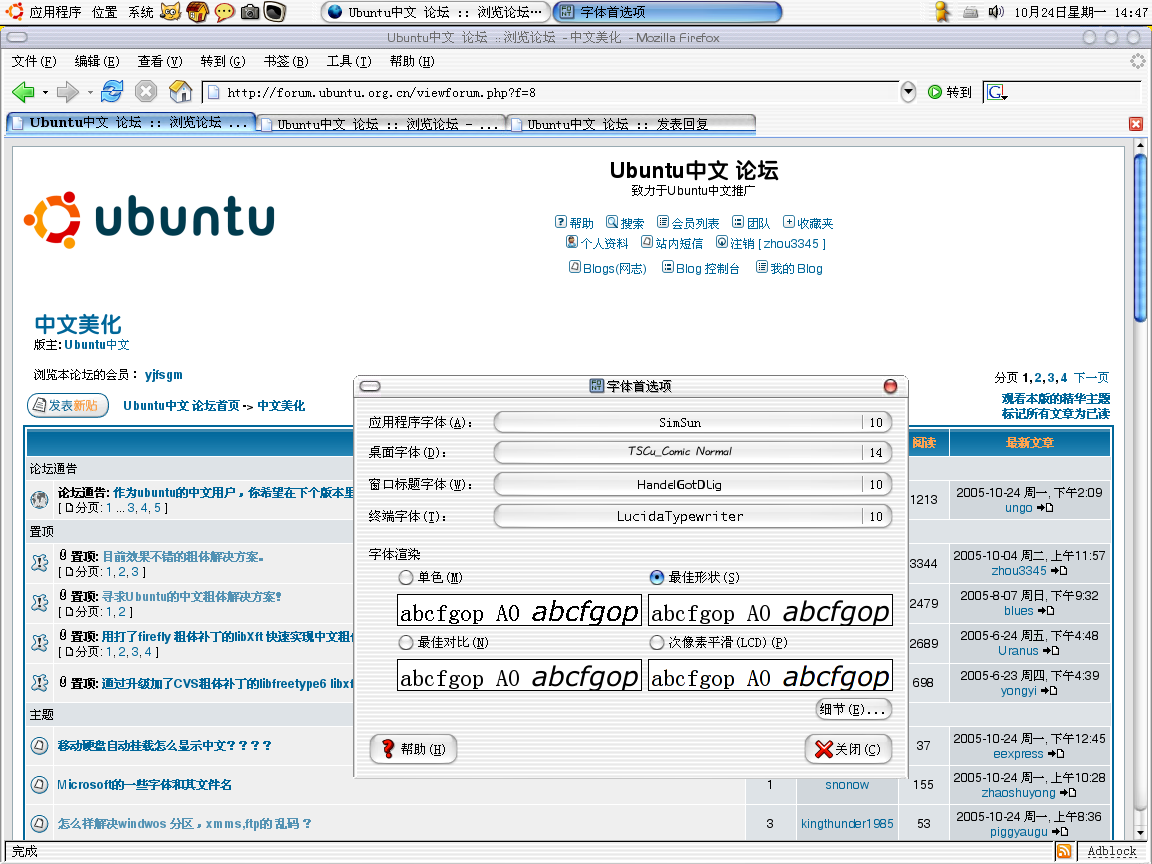Expand the URL bar history dropdown
Image resolution: width=1152 pixels, height=864 pixels.
908,92
